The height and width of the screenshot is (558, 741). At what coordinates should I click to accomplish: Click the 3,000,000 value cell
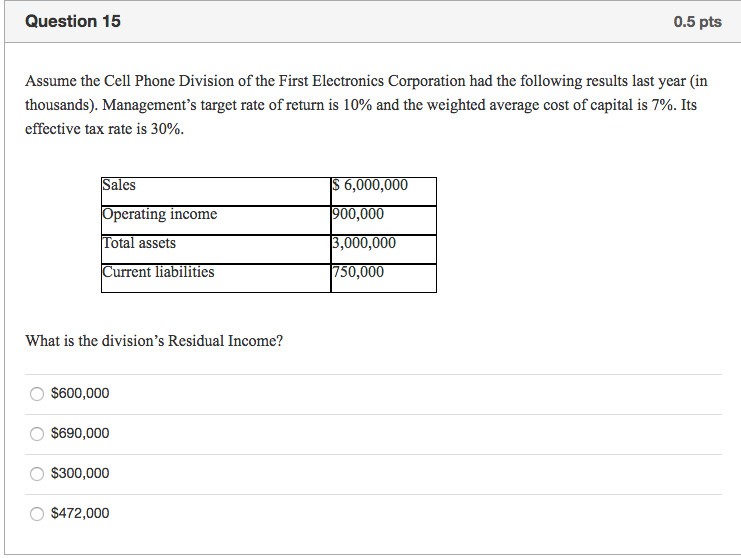tap(383, 244)
